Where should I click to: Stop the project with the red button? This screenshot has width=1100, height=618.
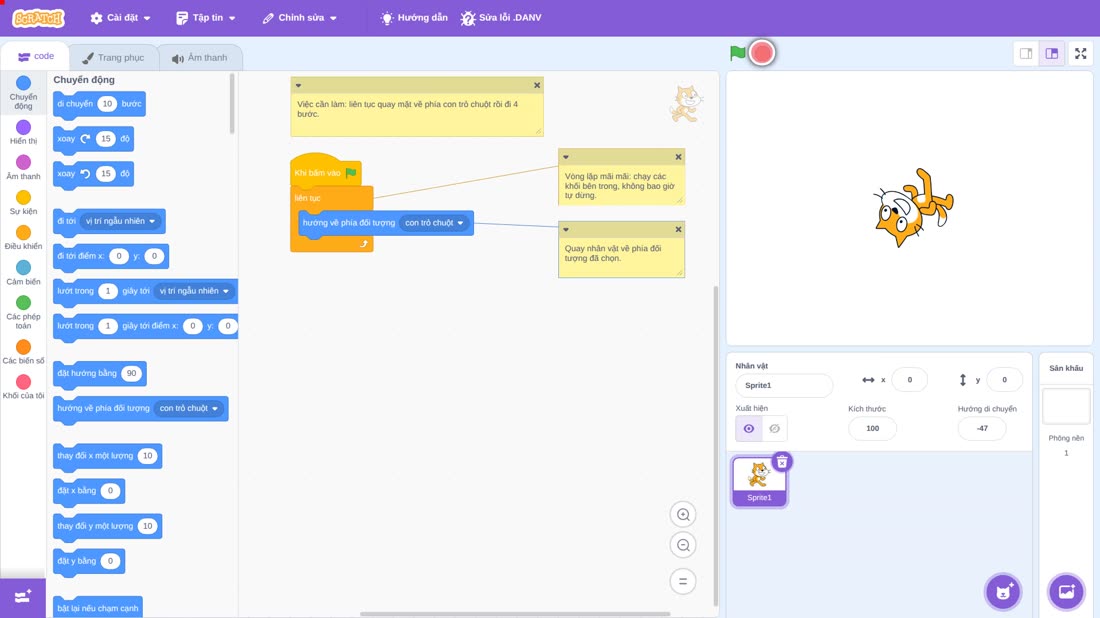click(x=762, y=53)
